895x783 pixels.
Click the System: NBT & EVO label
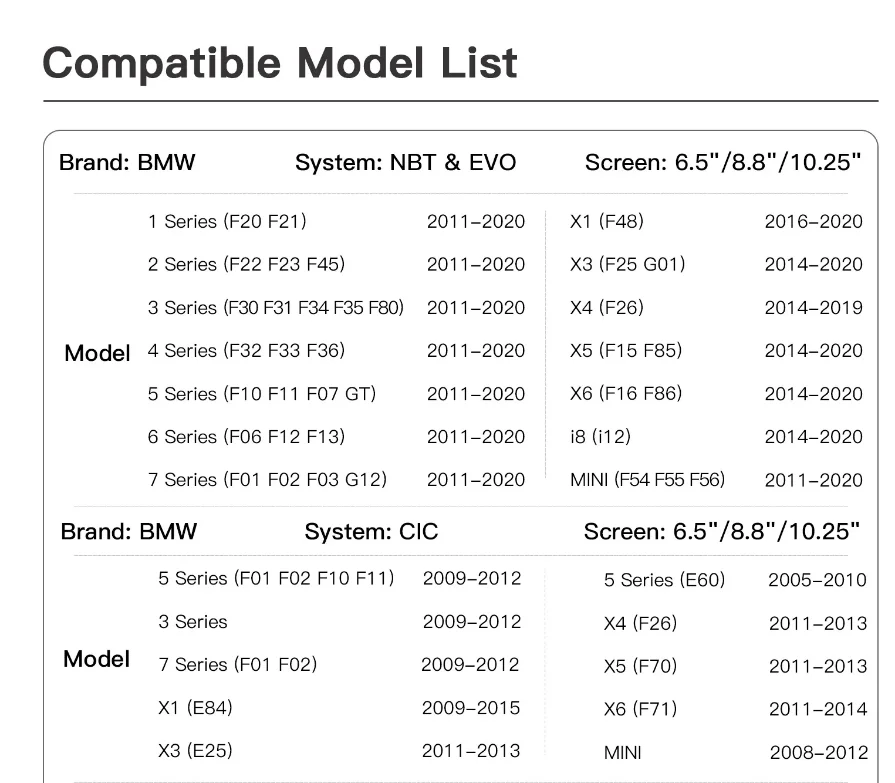pos(405,163)
